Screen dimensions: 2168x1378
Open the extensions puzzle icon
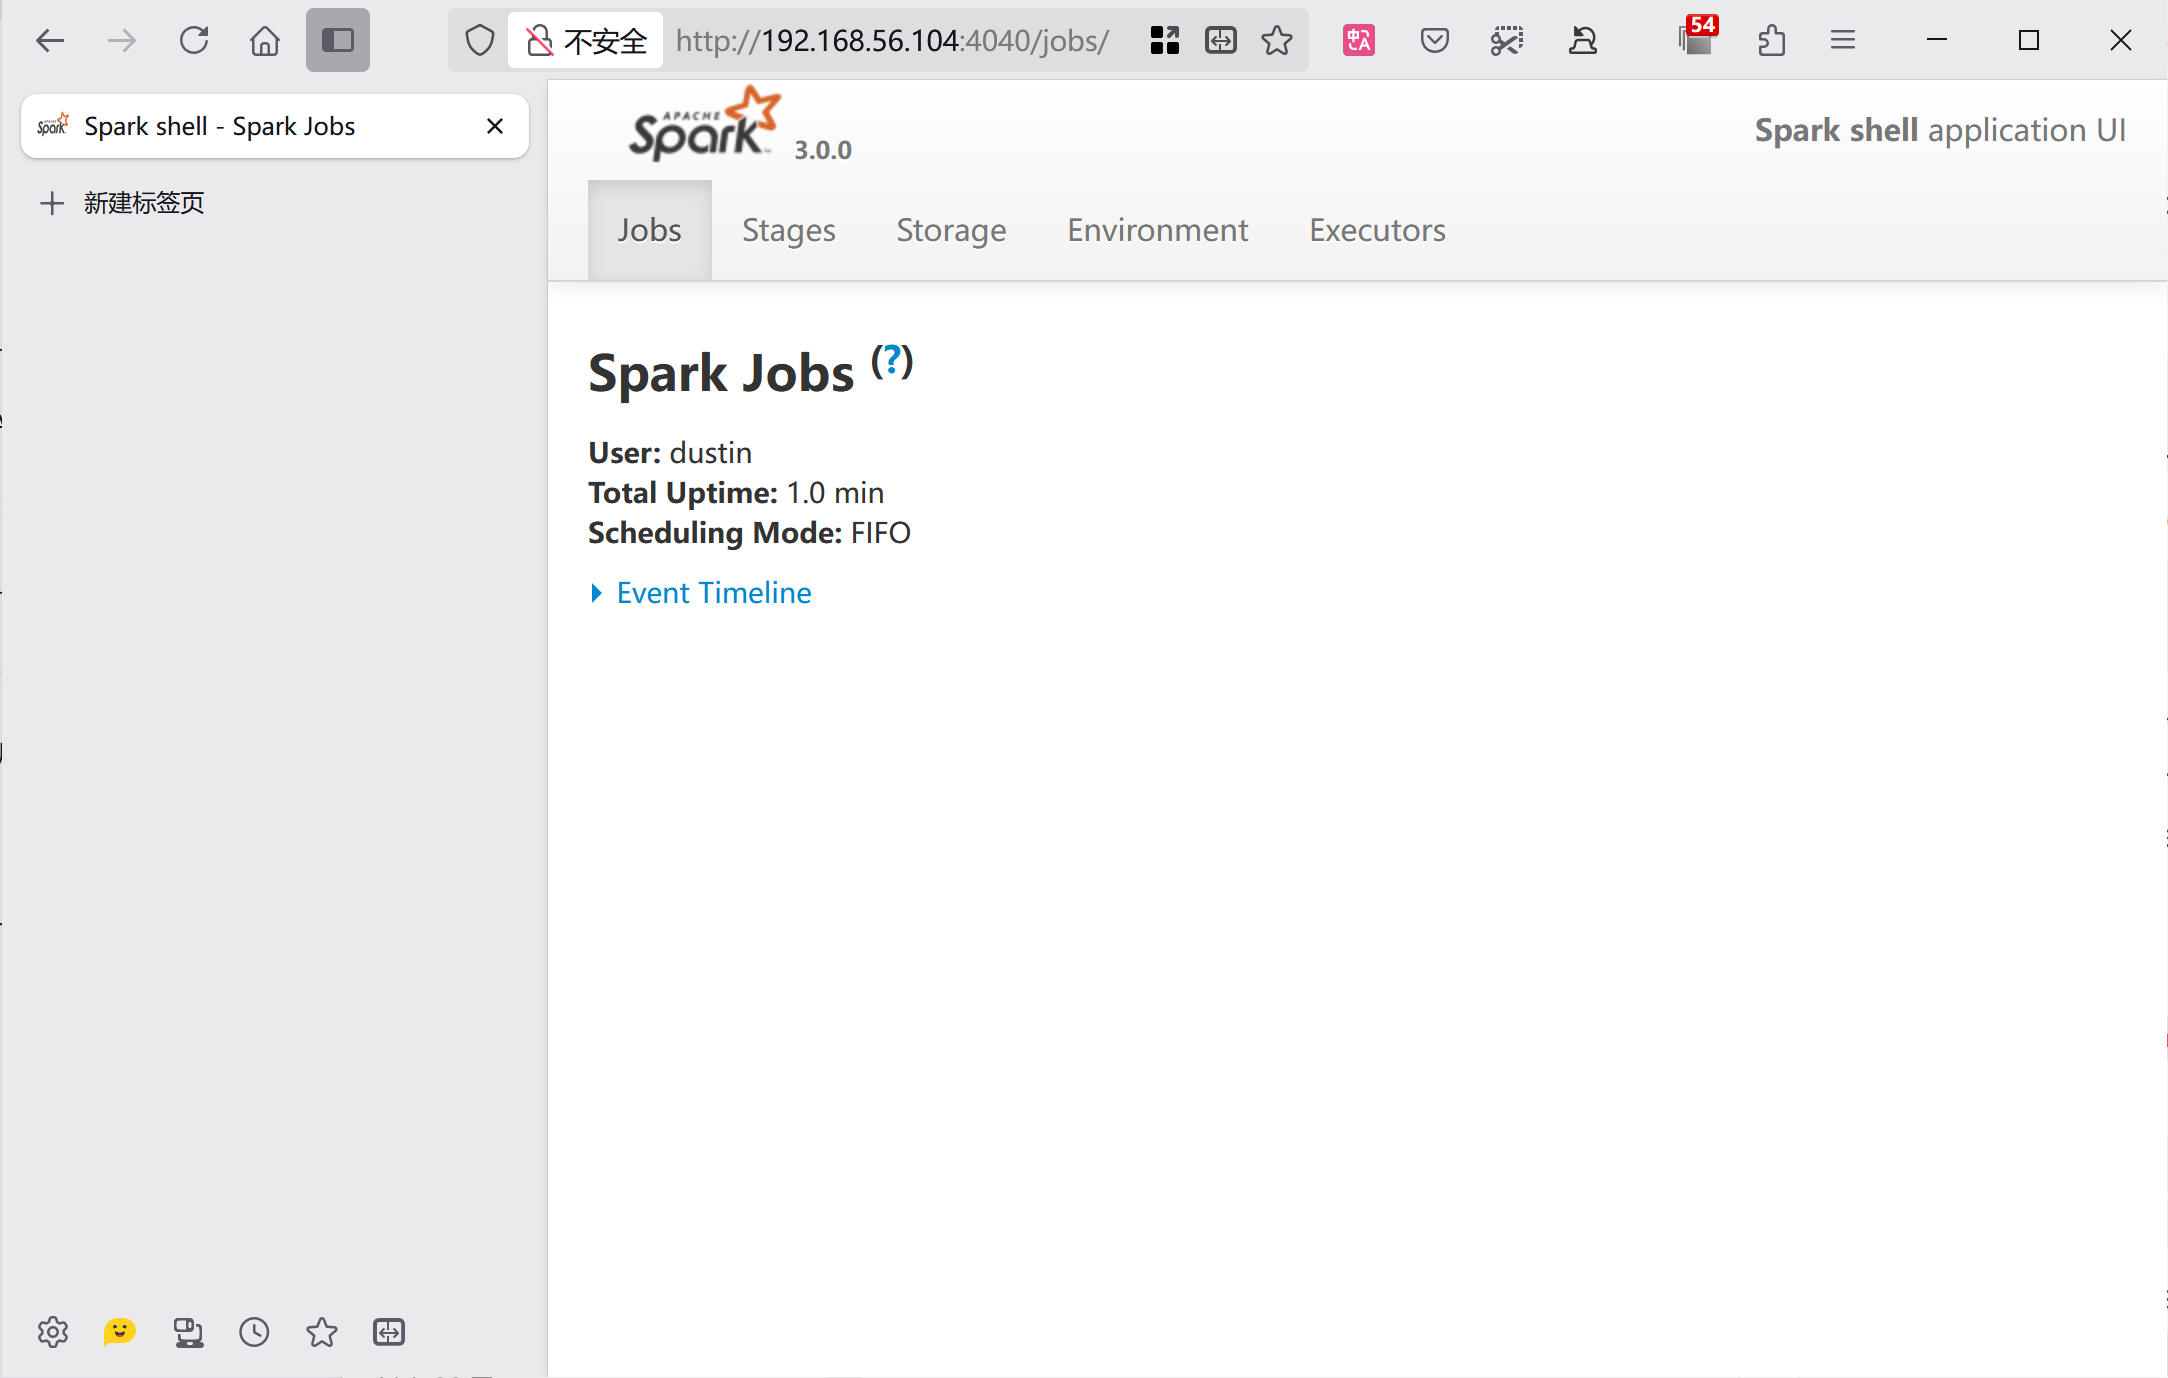1771,40
